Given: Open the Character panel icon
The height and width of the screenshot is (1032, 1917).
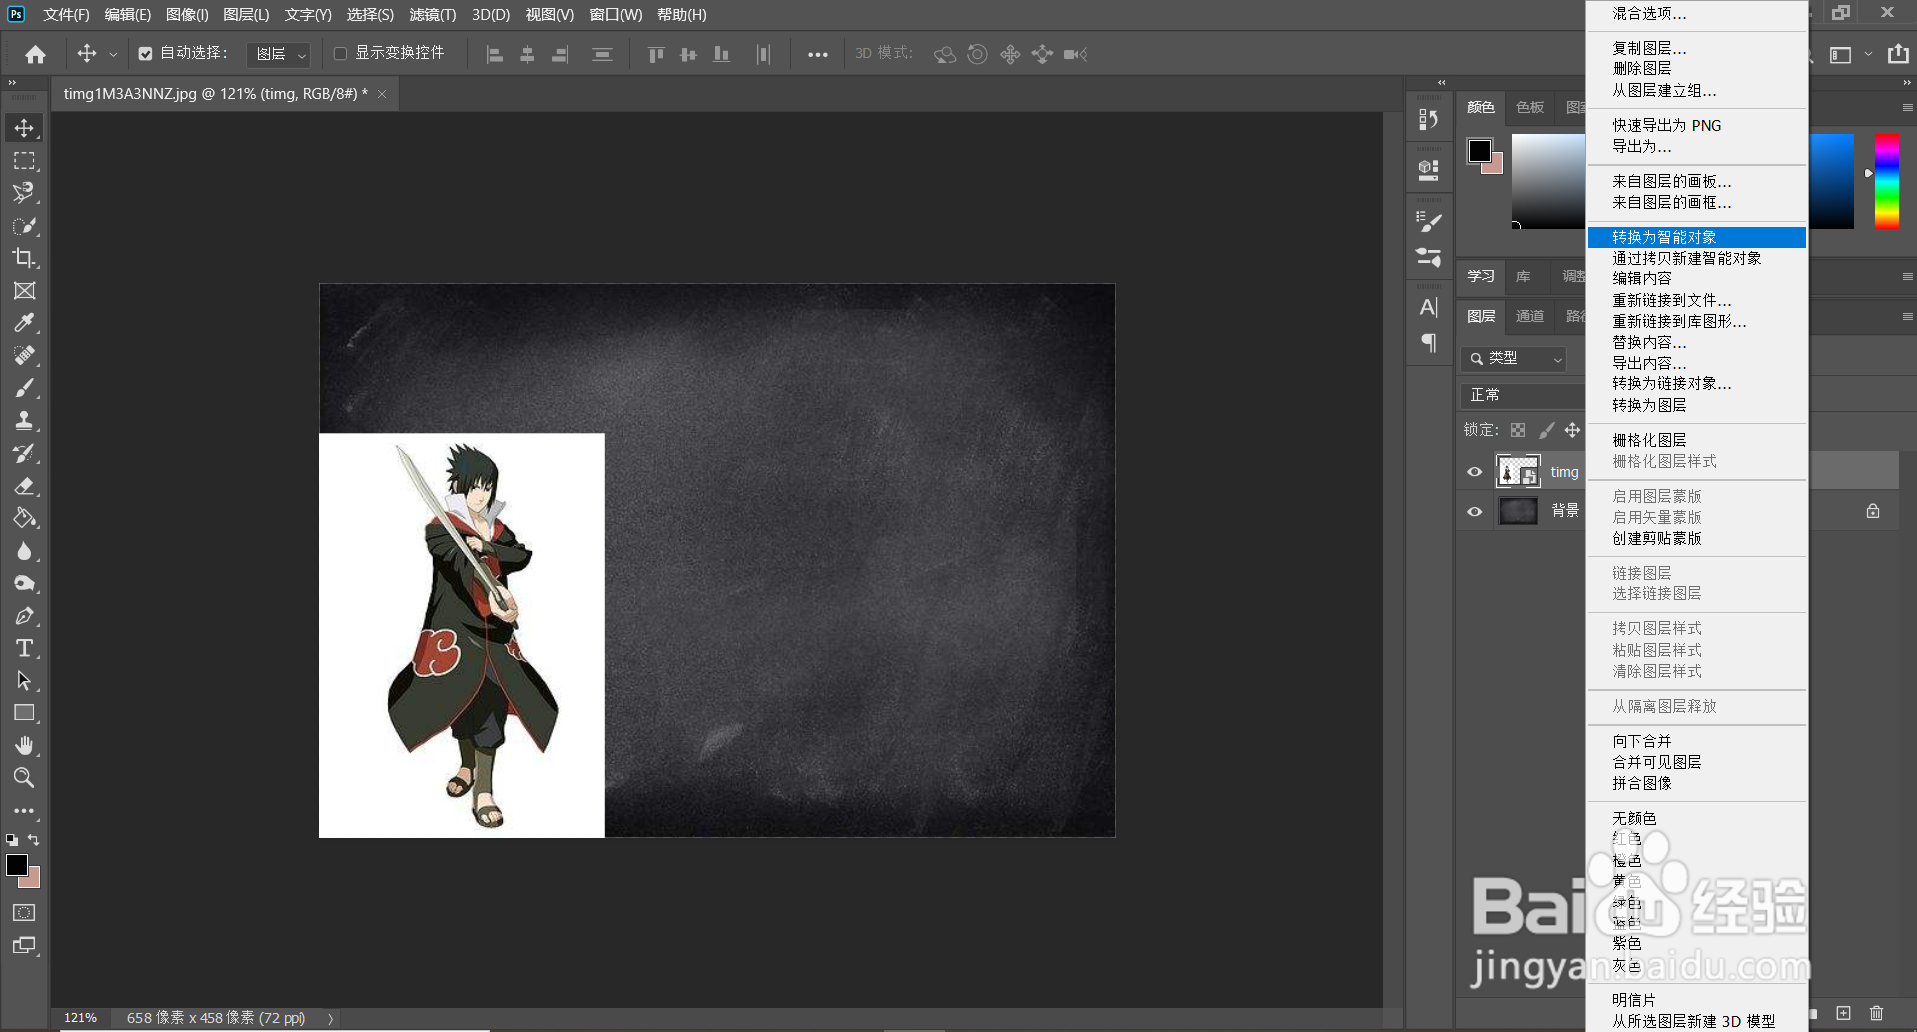Looking at the screenshot, I should click(1429, 308).
